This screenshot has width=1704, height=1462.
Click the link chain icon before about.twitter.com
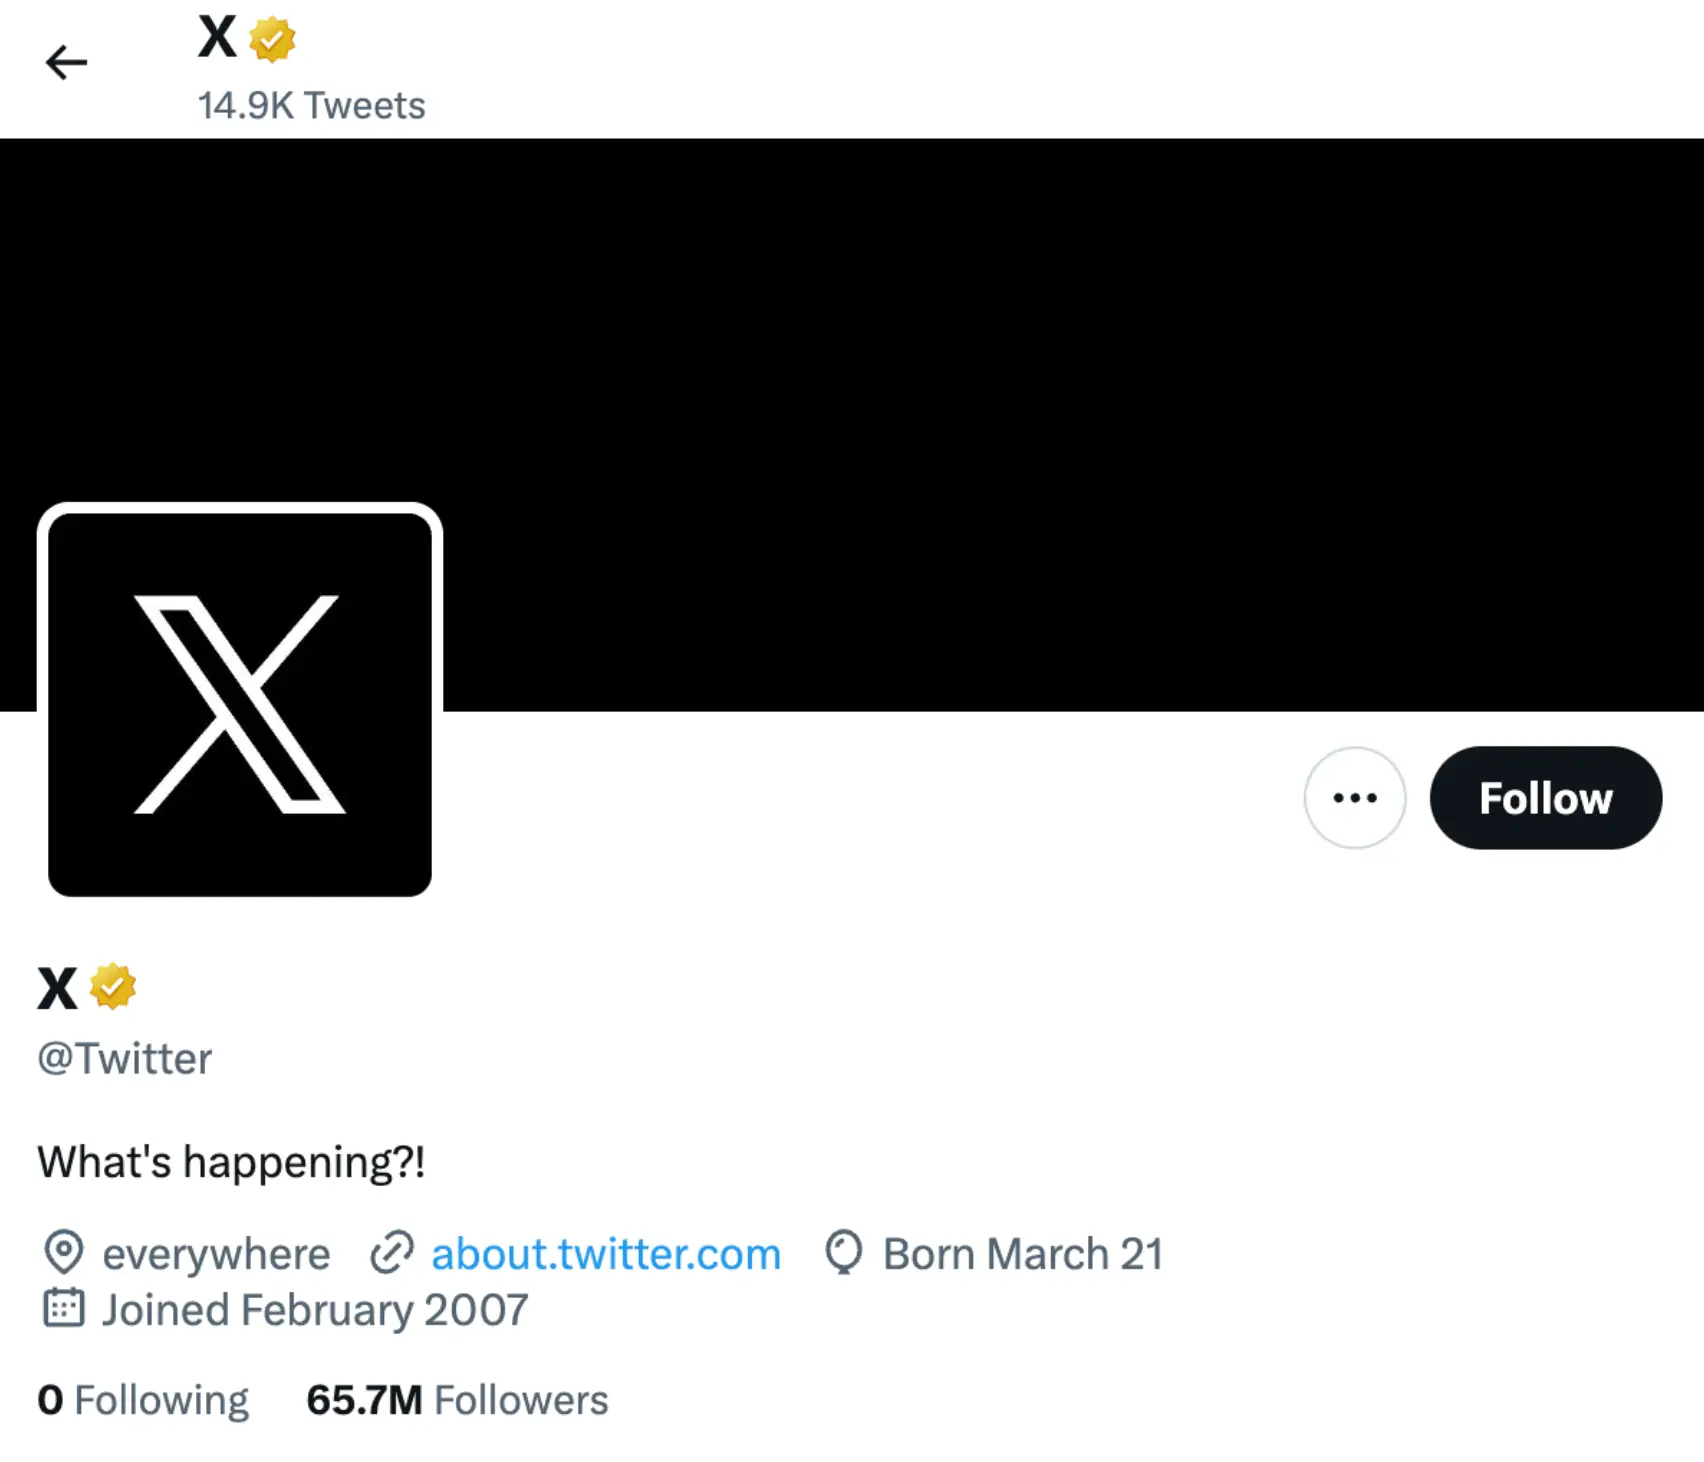point(392,1253)
